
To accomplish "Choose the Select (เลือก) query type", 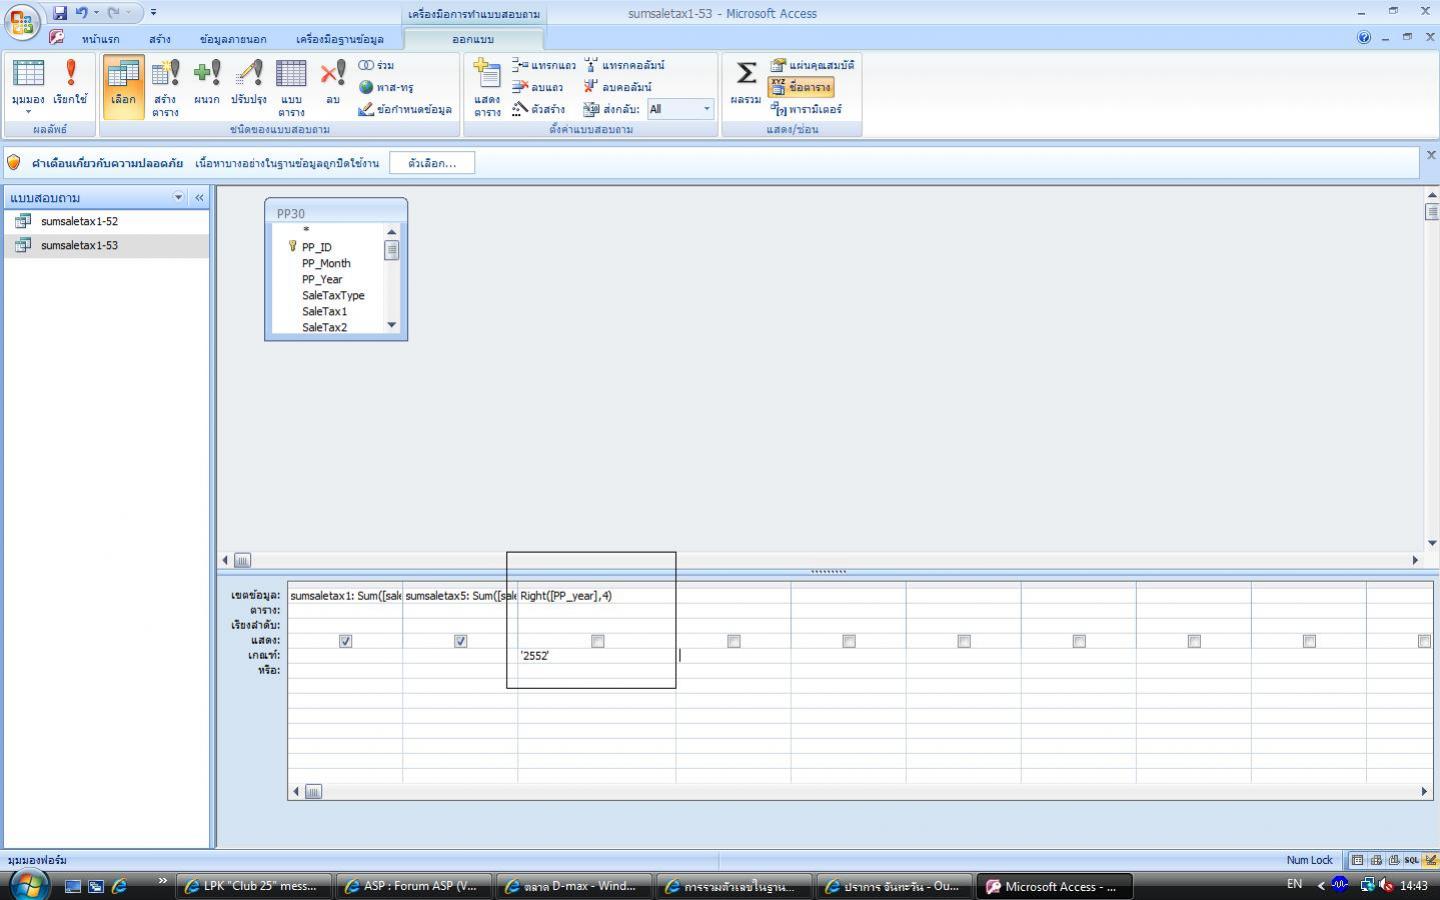I will (x=124, y=87).
